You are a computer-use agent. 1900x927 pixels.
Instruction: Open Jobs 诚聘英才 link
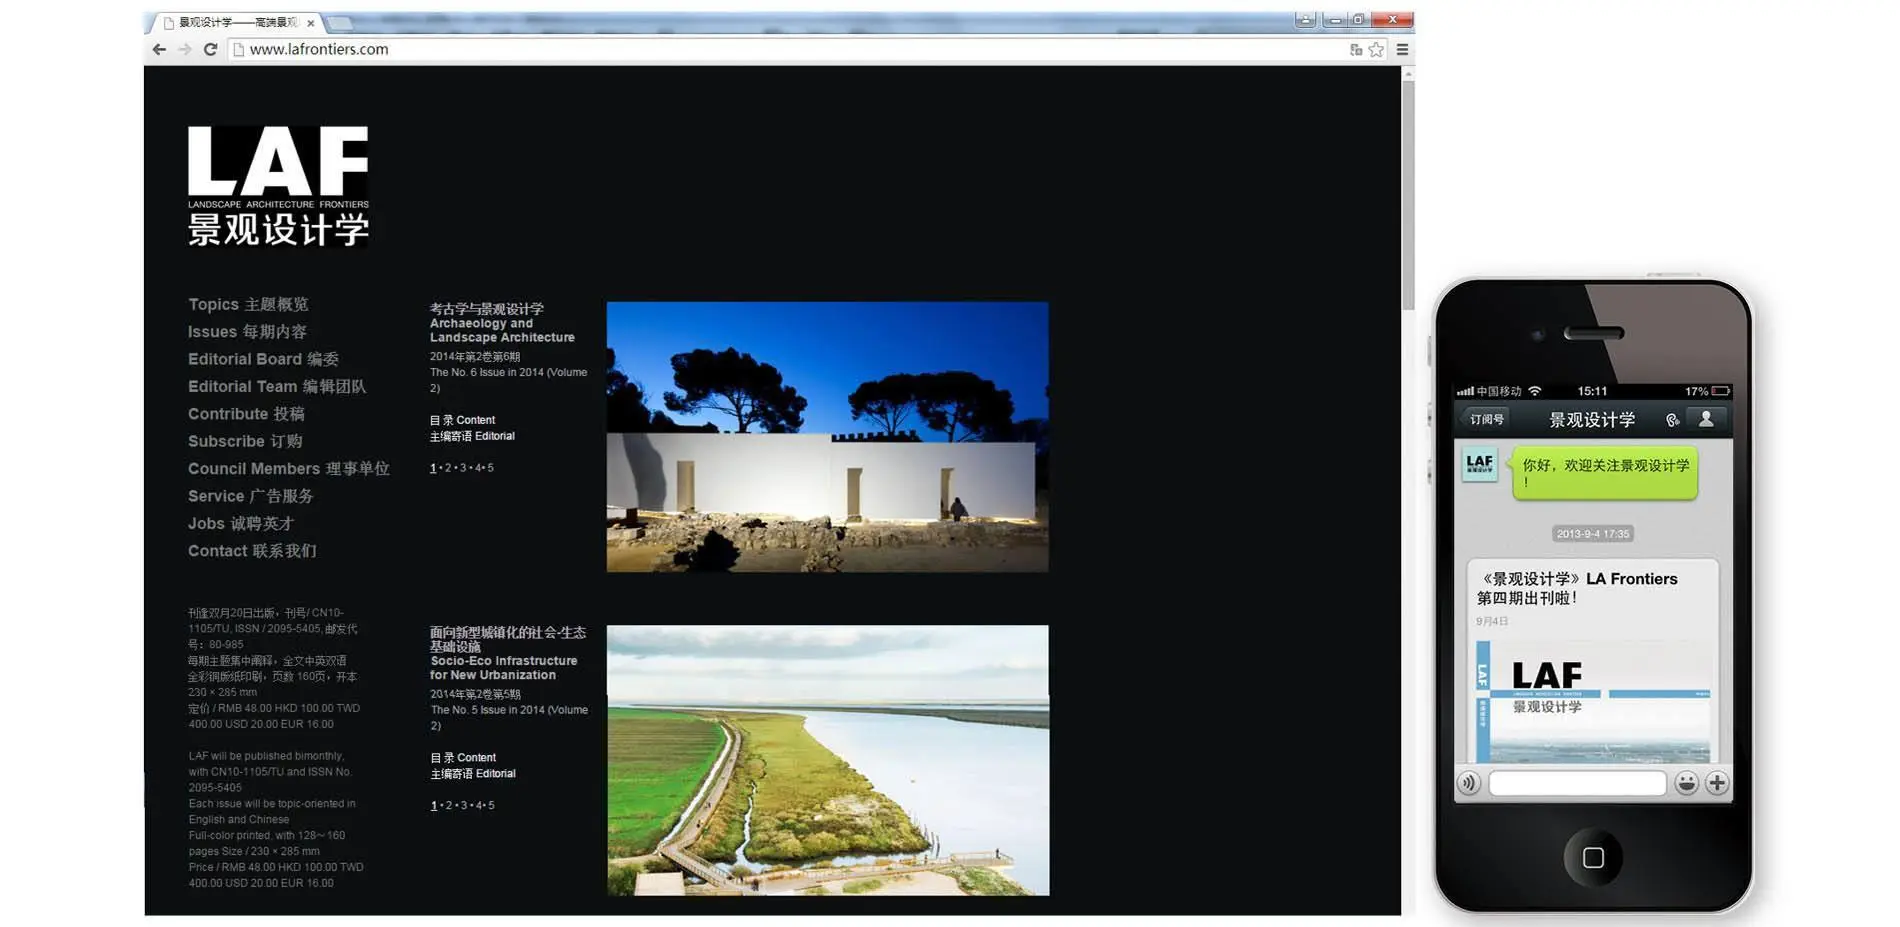pyautogui.click(x=241, y=523)
